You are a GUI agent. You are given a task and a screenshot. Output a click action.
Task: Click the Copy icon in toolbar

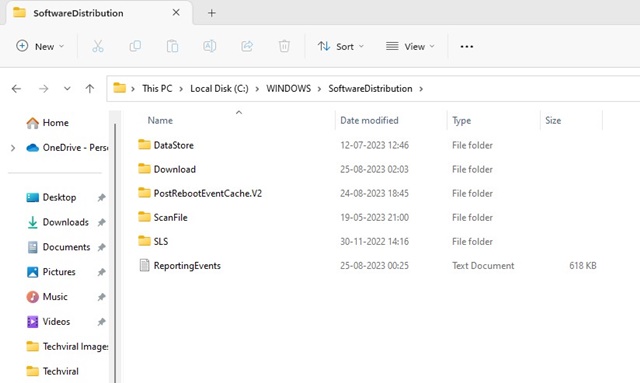[135, 46]
